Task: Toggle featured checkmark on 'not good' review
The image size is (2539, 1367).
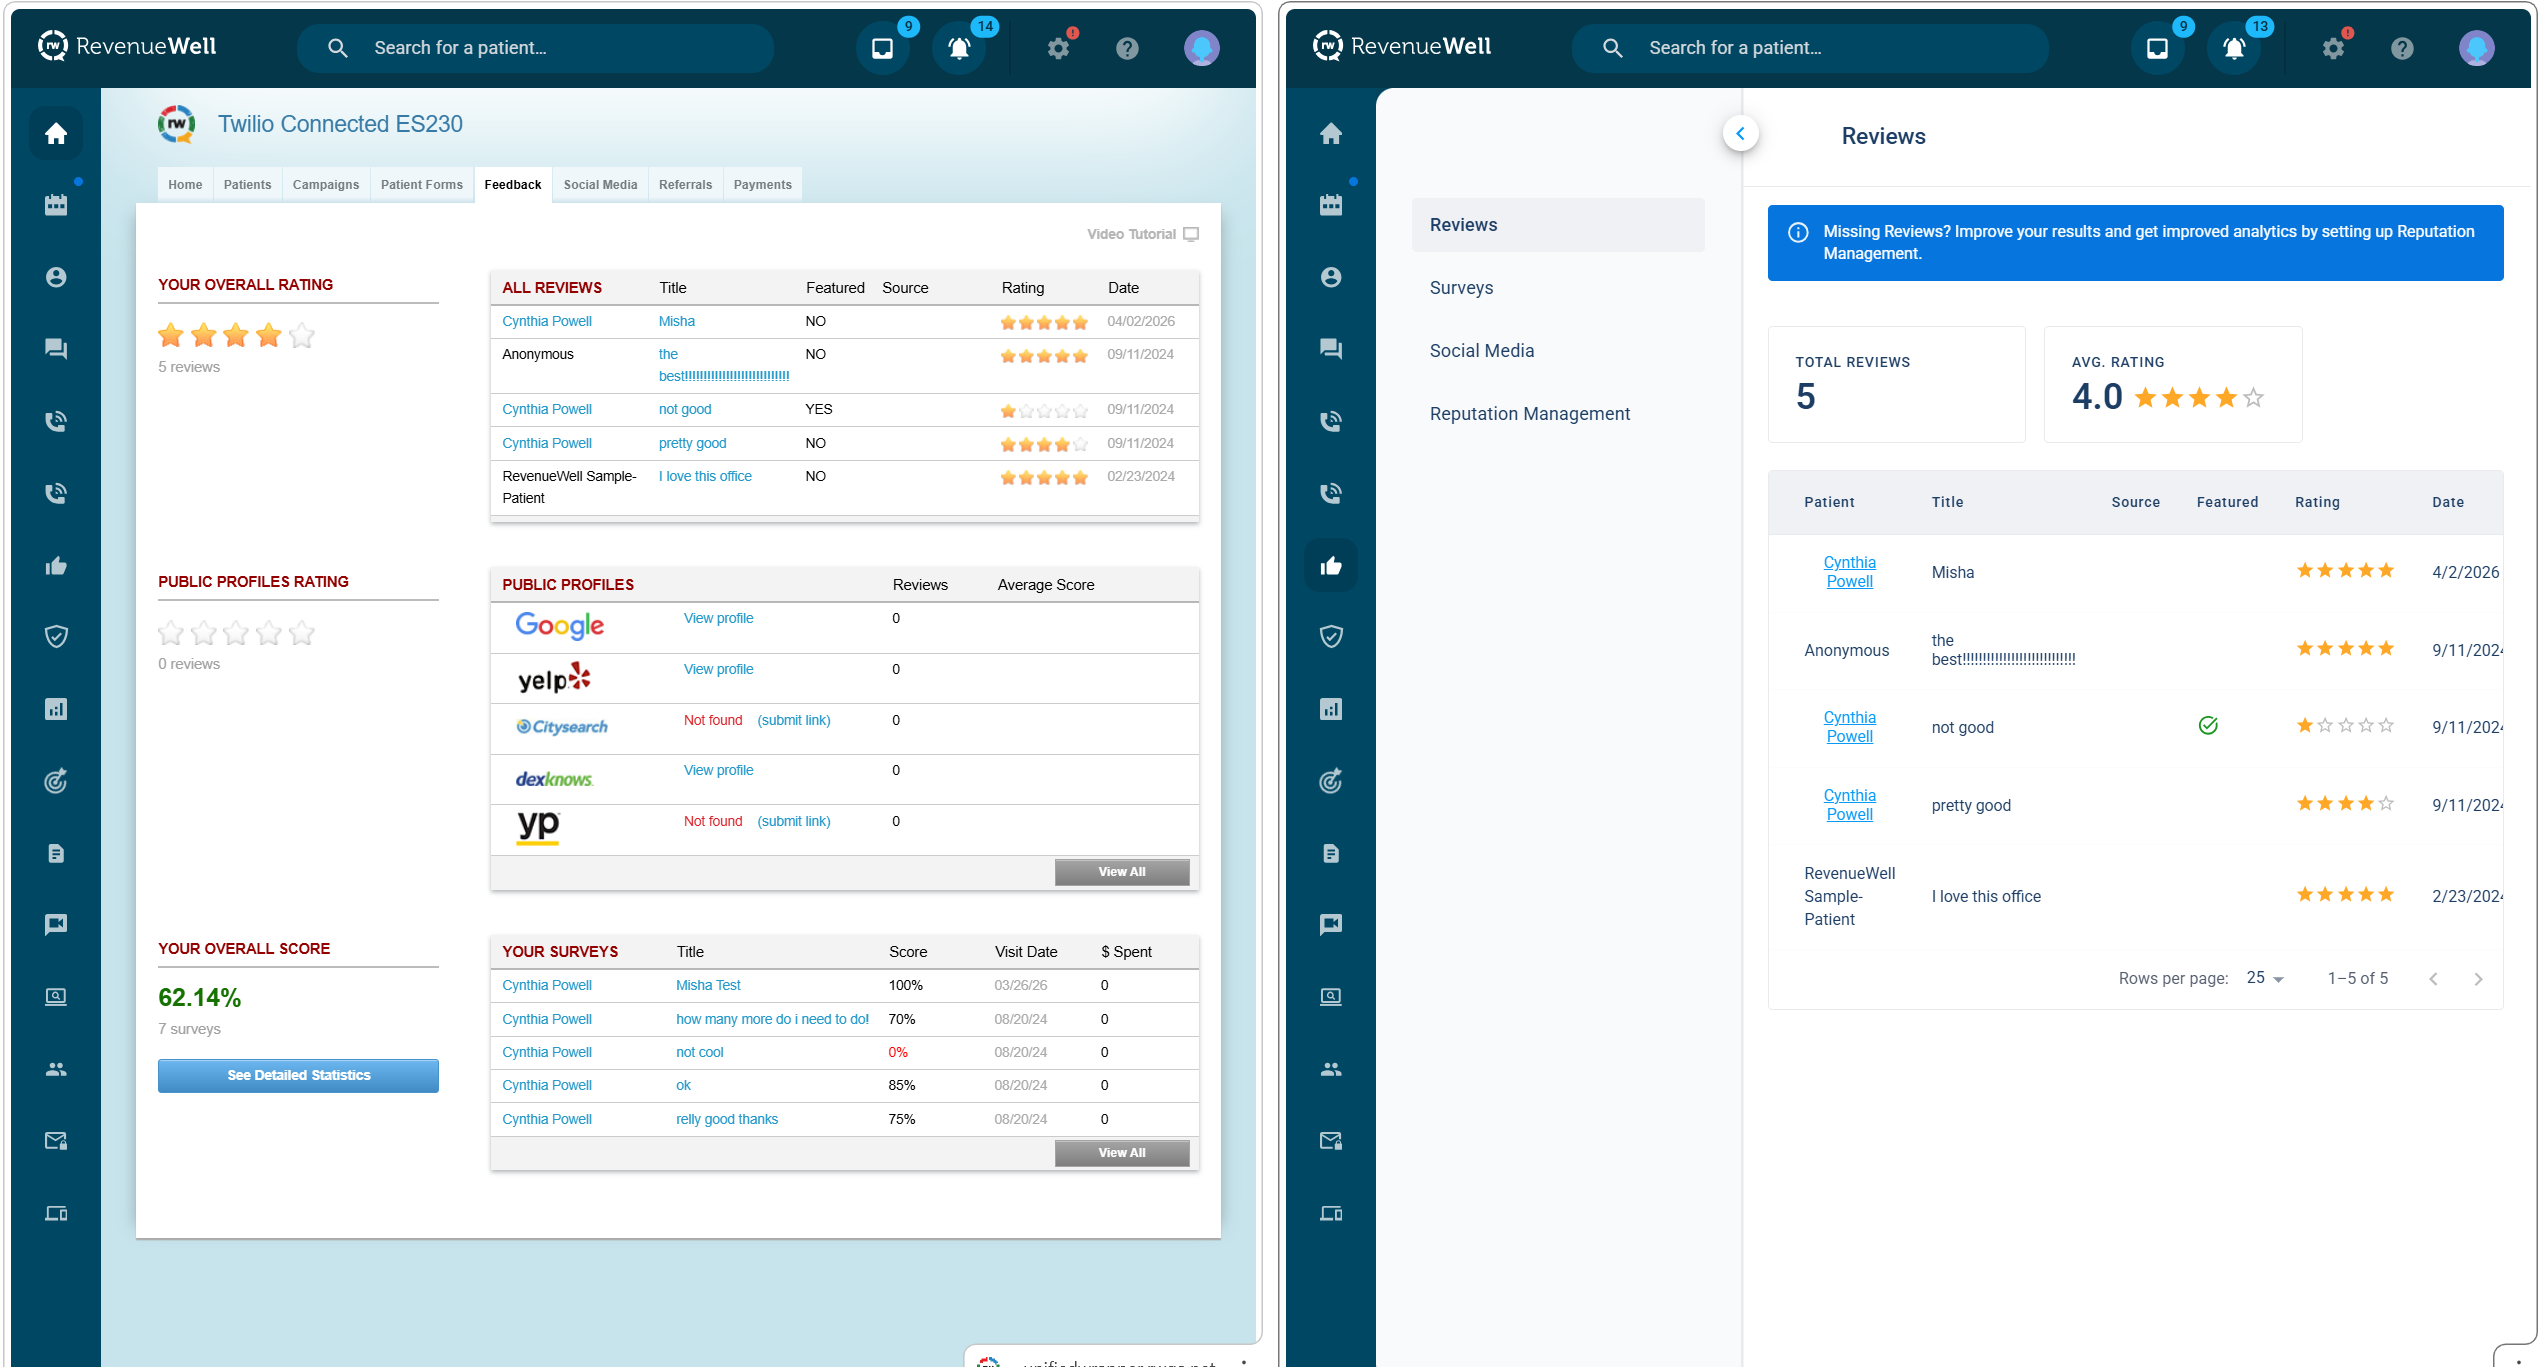Action: coord(2208,726)
